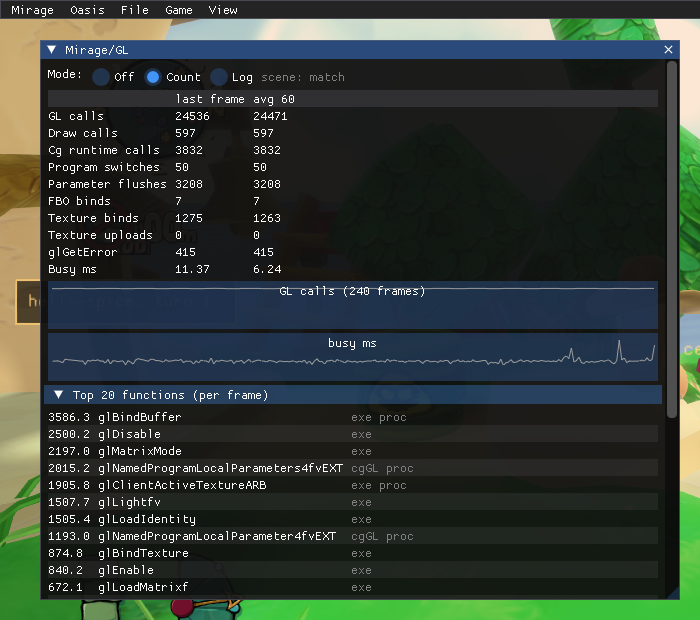Open the Mirage menu
The height and width of the screenshot is (620, 700).
point(32,10)
